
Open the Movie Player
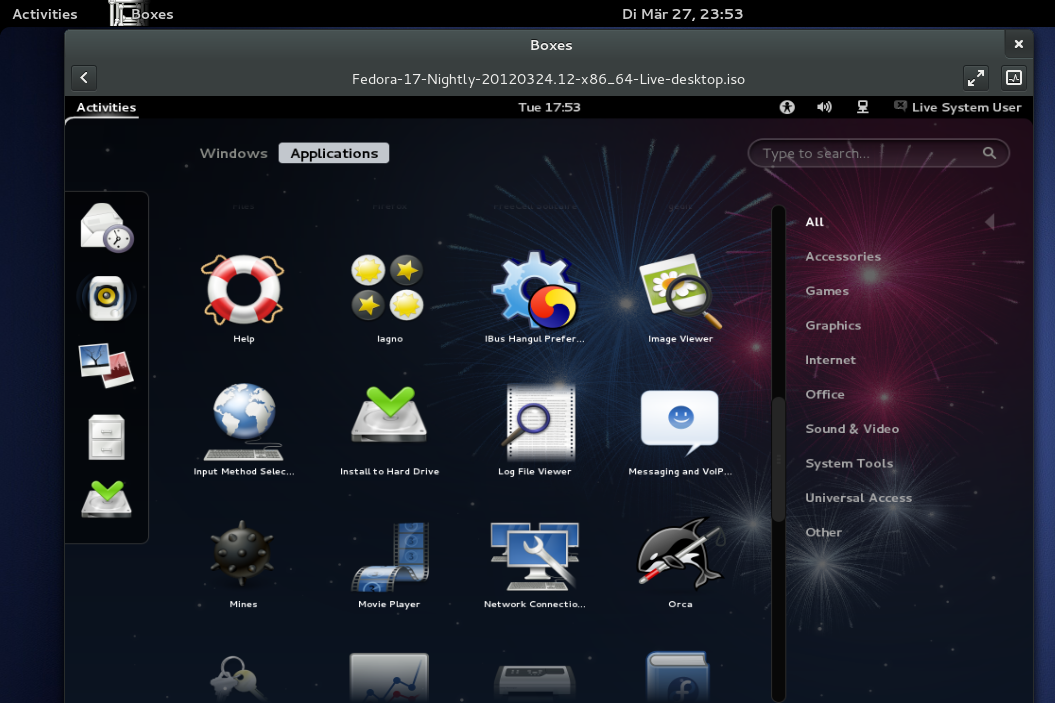pyautogui.click(x=389, y=564)
